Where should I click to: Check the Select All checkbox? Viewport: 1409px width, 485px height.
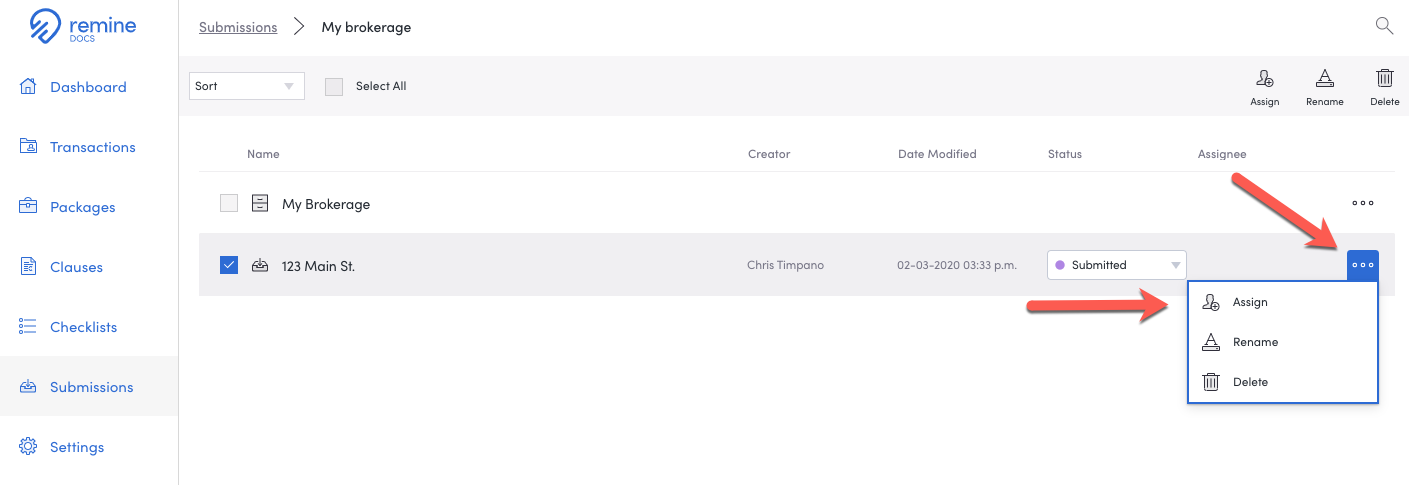point(334,86)
